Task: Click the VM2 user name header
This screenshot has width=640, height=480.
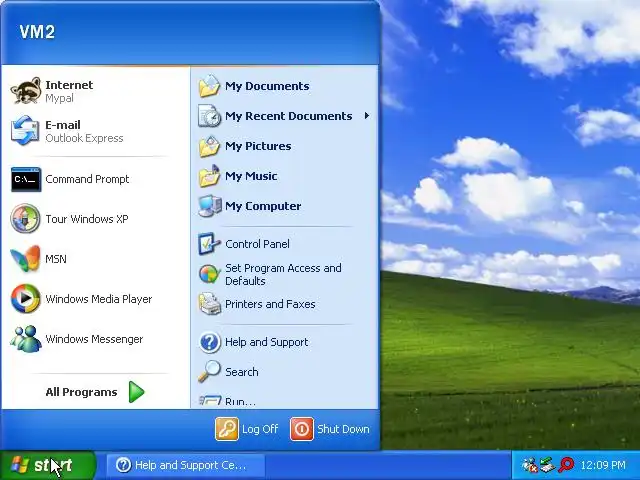Action: (37, 32)
